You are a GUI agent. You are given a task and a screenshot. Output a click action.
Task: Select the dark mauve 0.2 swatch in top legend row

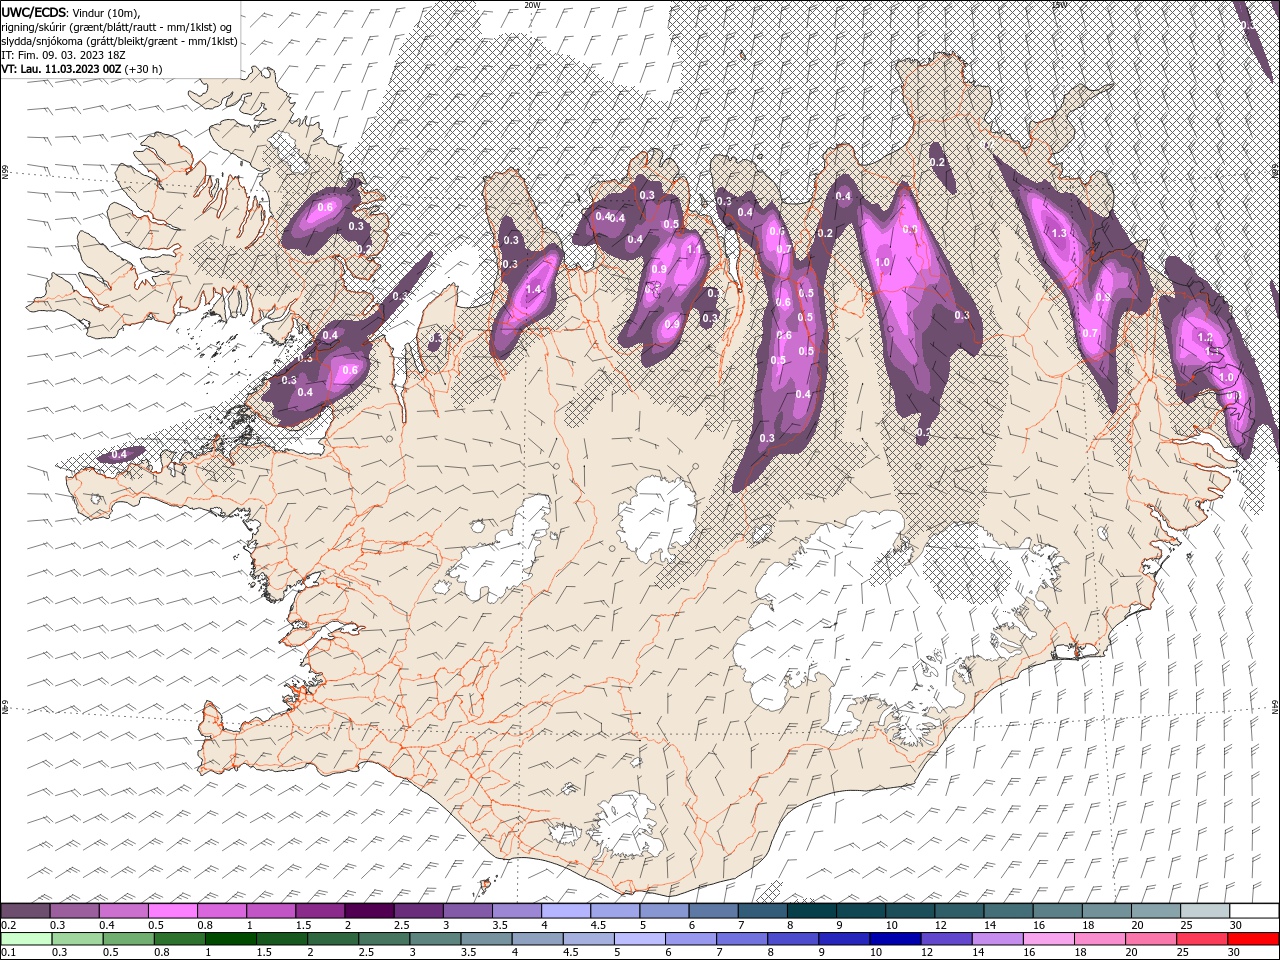pyautogui.click(x=25, y=911)
